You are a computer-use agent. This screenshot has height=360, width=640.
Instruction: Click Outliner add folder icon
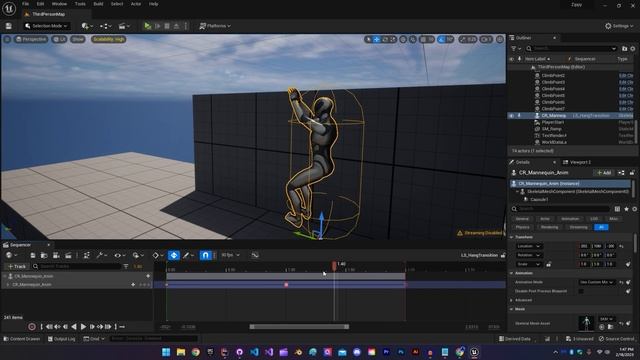tap(624, 49)
